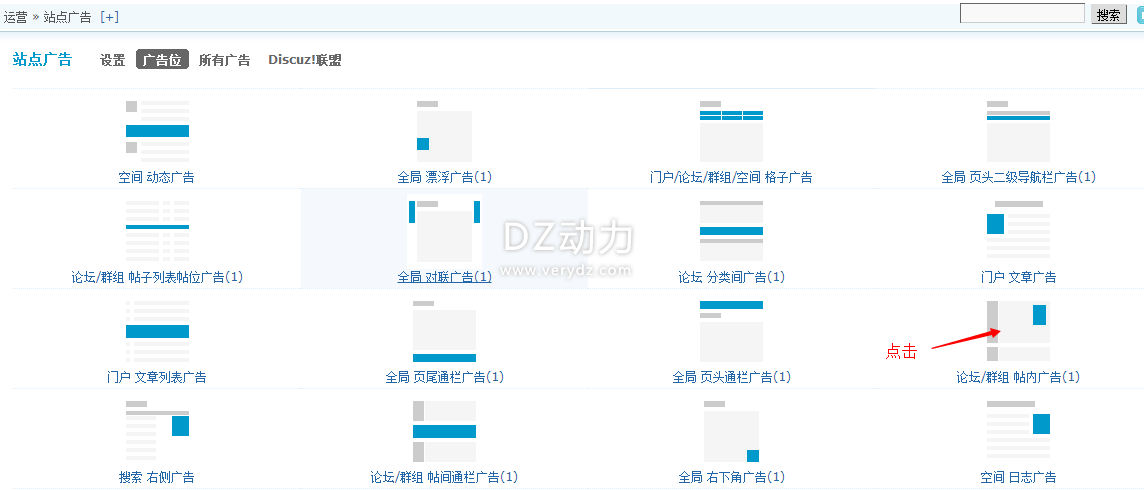The width and height of the screenshot is (1144, 490).
Task: Switch to the 设置 tab
Action: [112, 60]
